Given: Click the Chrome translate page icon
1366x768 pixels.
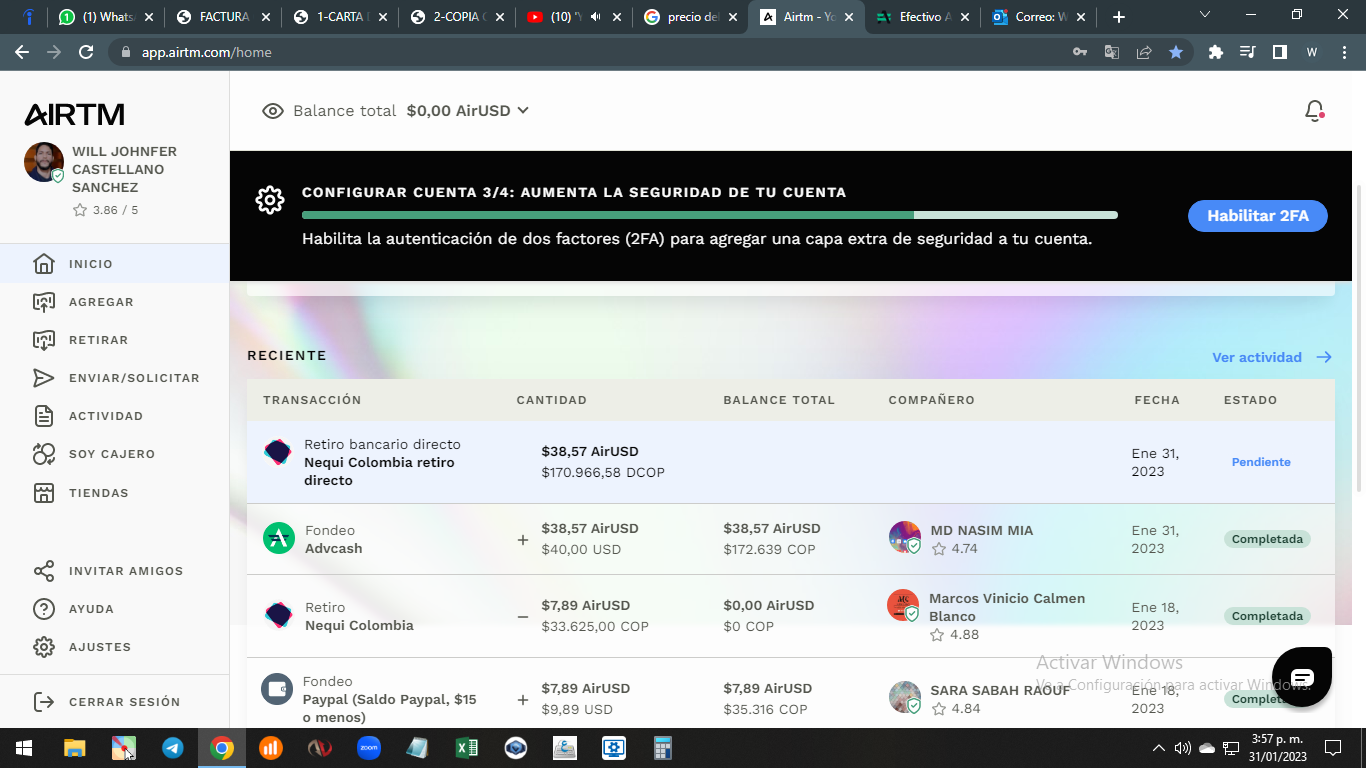Looking at the screenshot, I should [x=1112, y=52].
